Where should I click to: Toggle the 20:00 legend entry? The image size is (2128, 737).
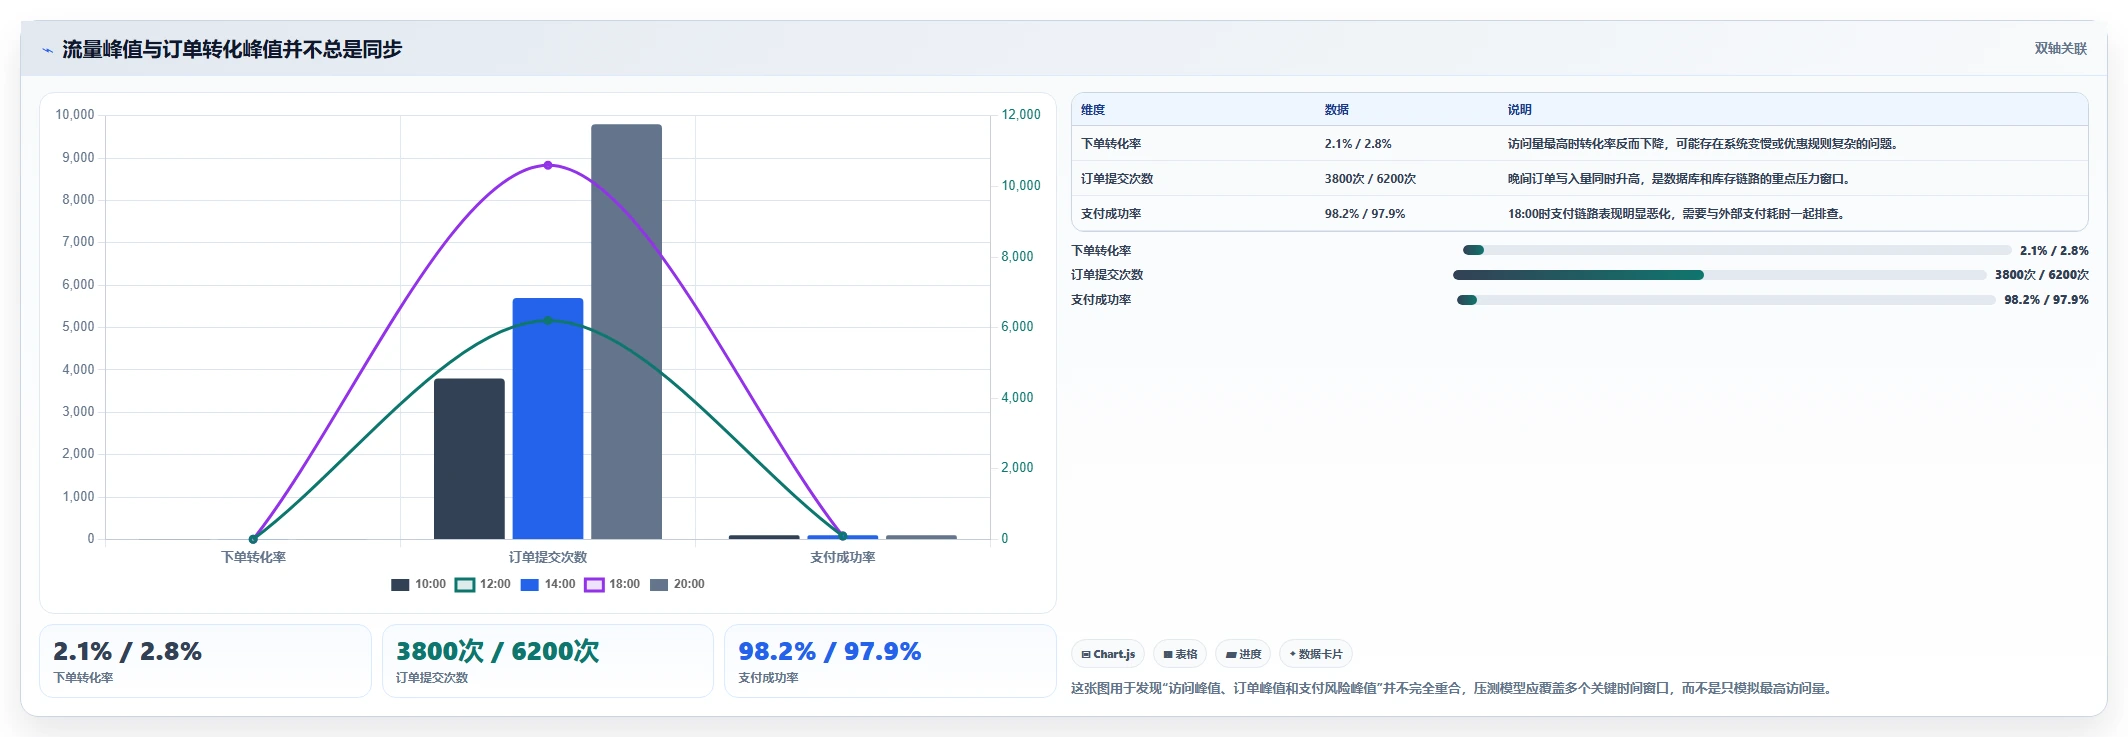tap(677, 584)
